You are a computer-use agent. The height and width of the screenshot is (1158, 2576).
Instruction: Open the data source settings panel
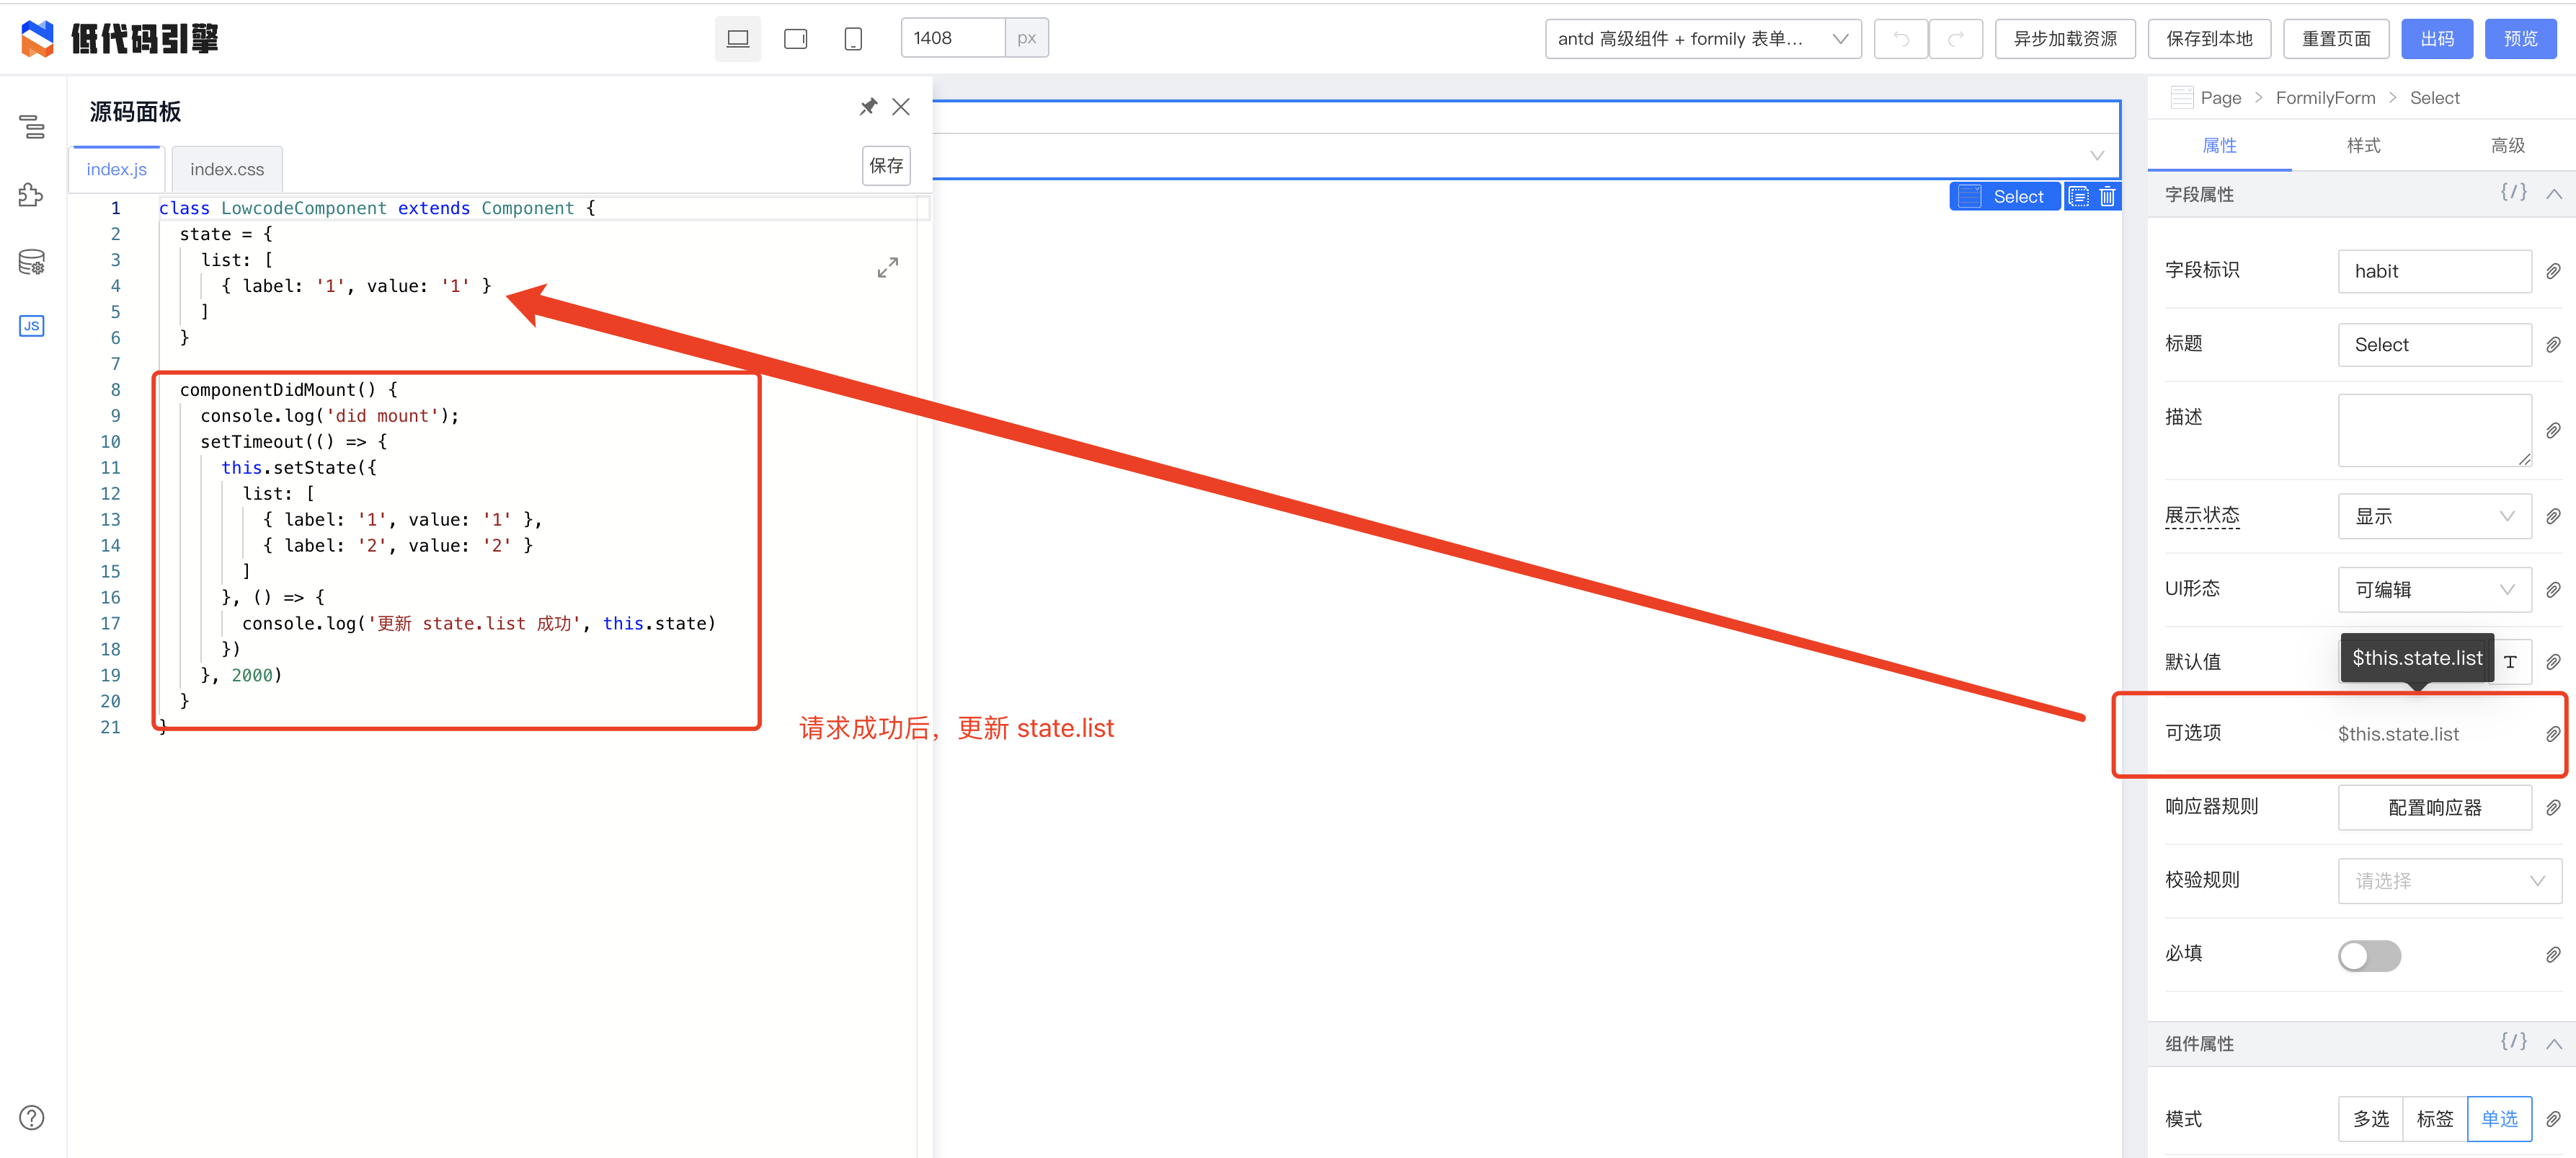pos(31,262)
